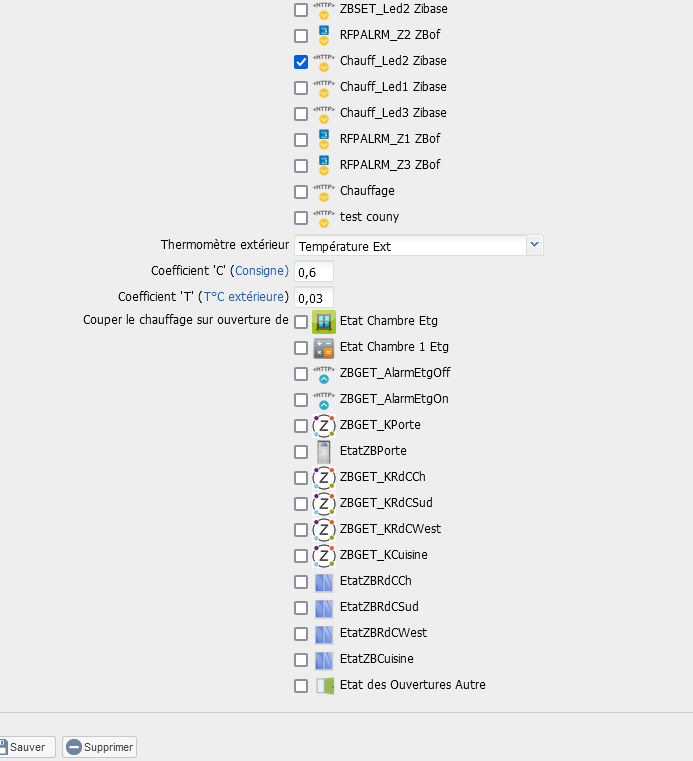
Task: Click the EtatZBRdCCh window icon
Action: tap(323, 581)
